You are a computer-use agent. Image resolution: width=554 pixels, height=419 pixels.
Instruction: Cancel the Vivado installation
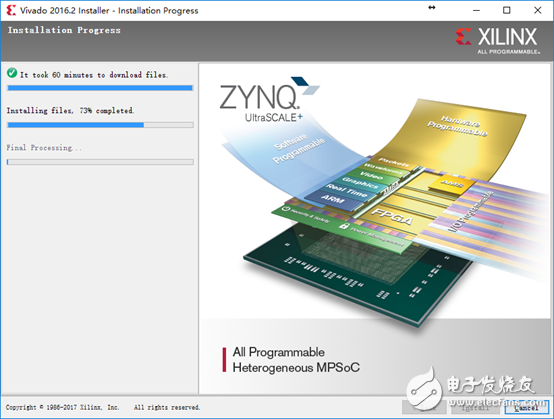point(526,408)
